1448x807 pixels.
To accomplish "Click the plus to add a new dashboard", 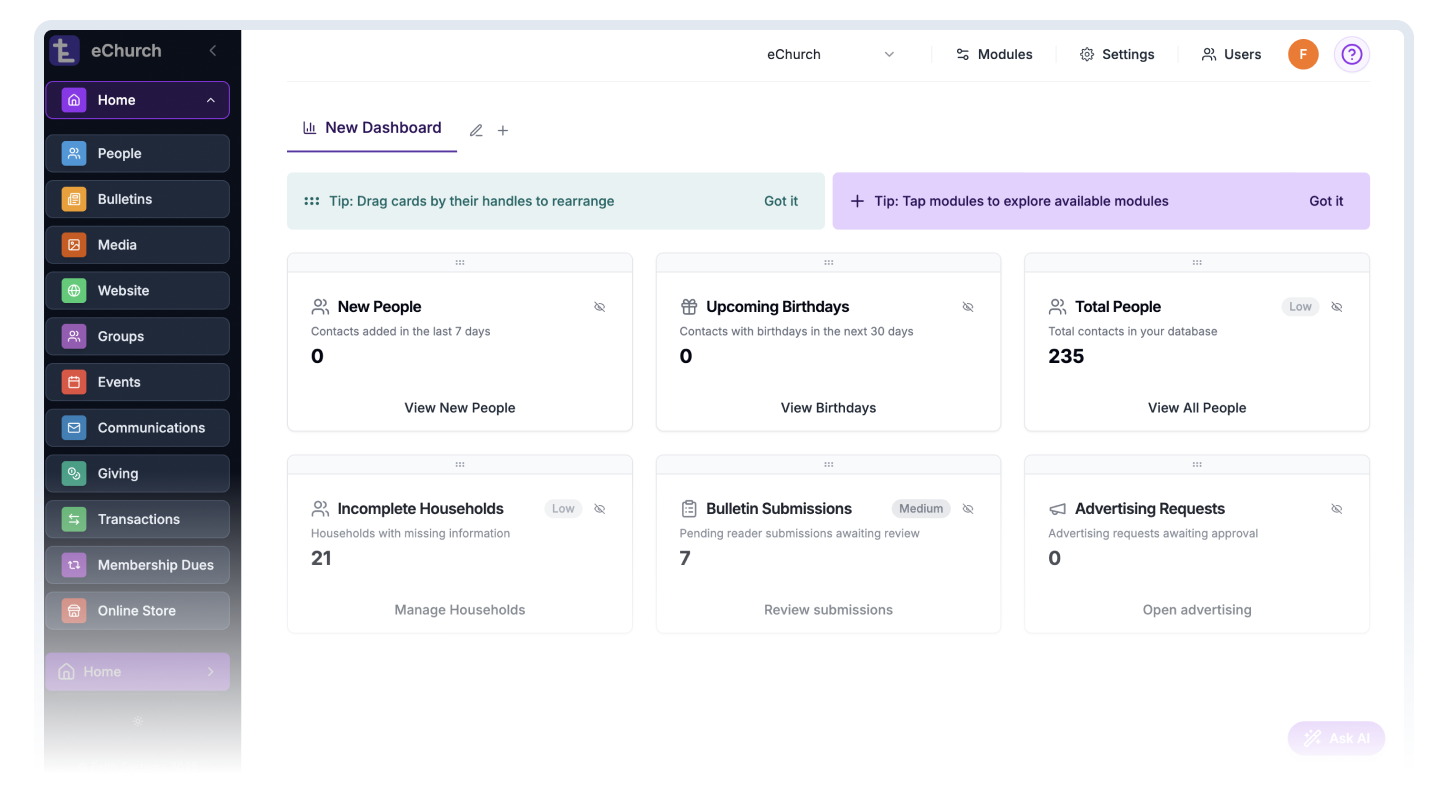I will tap(503, 130).
